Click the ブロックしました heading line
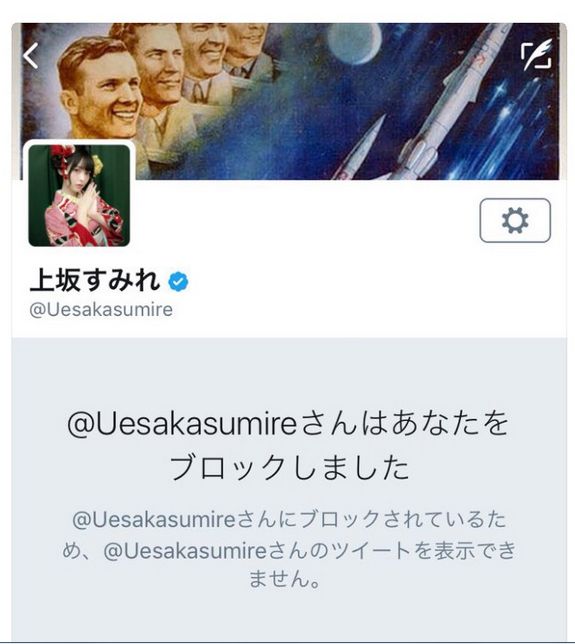Image resolution: width=575 pixels, height=644 pixels. (290, 467)
